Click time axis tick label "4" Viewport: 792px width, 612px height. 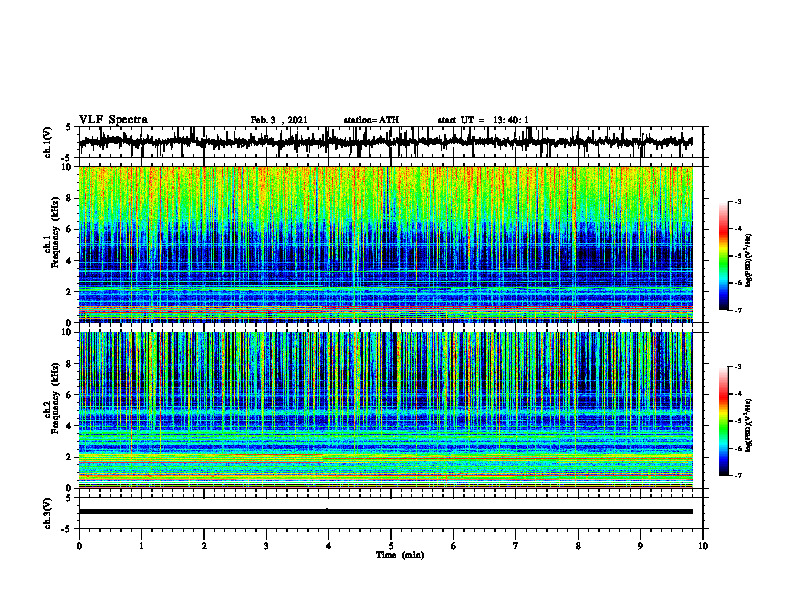329,546
